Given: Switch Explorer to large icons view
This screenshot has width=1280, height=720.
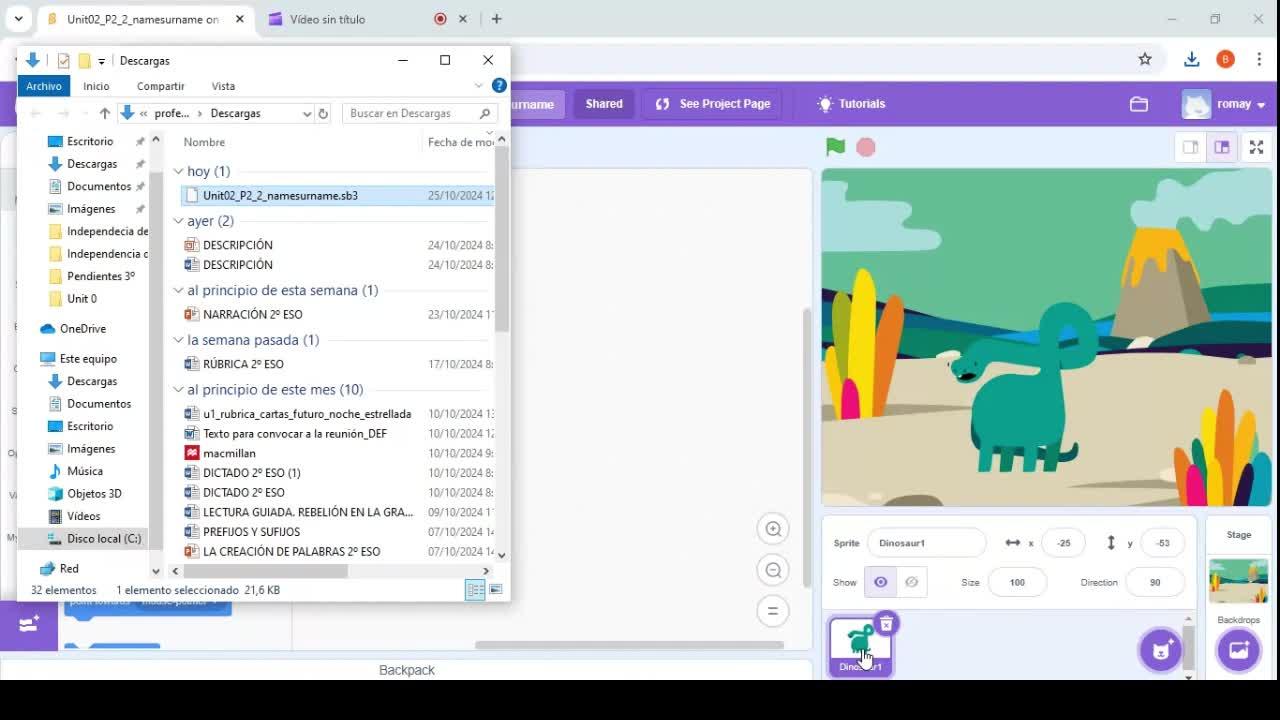Looking at the screenshot, I should click(x=495, y=590).
